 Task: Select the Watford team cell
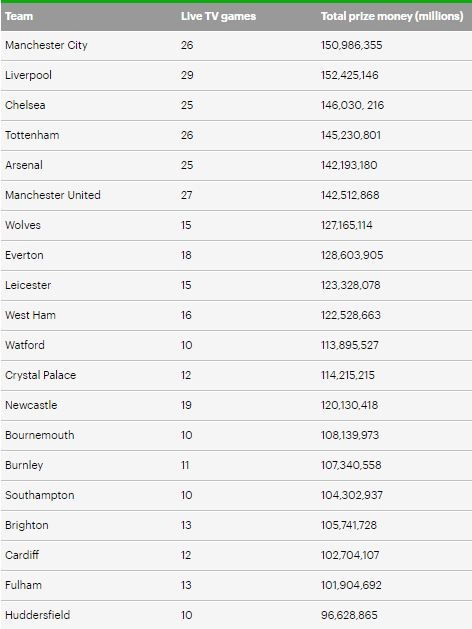(x=25, y=345)
